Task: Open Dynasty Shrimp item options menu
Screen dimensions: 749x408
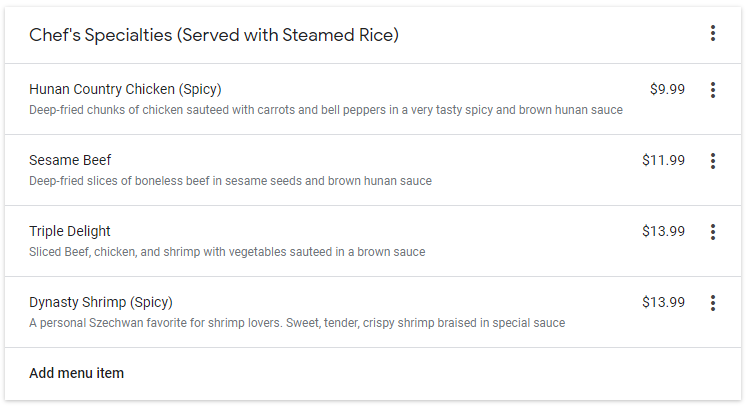Action: coord(713,303)
